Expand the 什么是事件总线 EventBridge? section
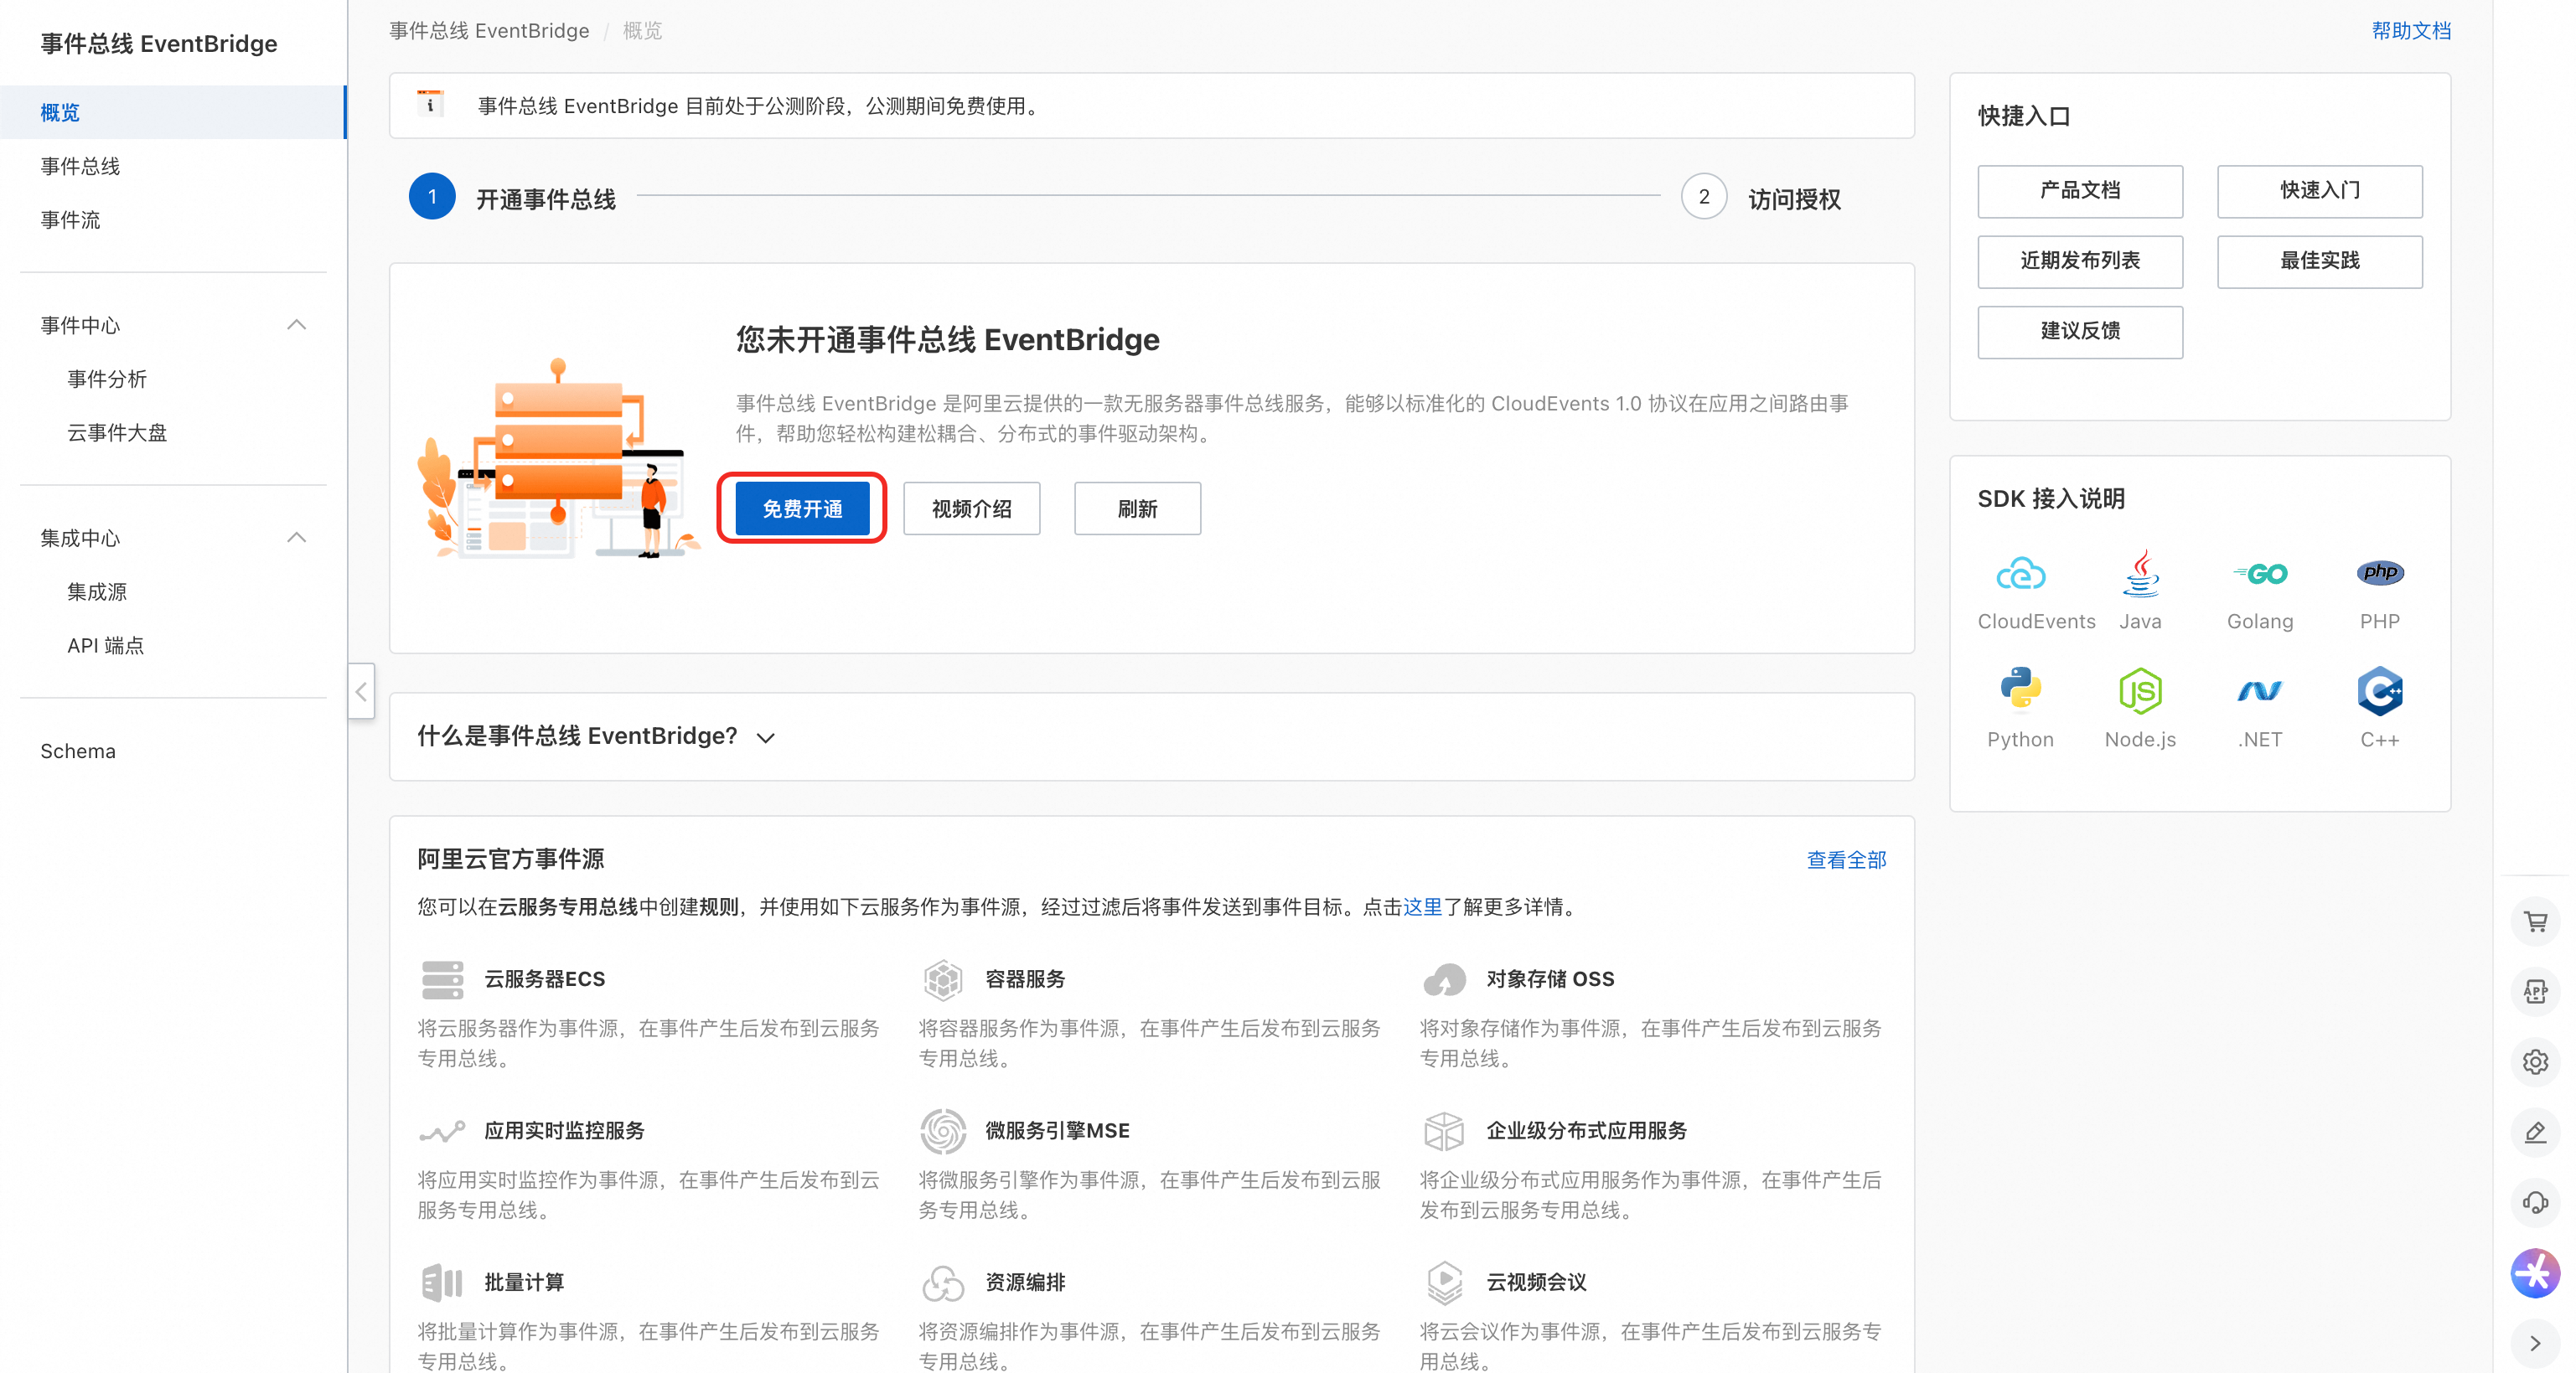 pos(766,738)
